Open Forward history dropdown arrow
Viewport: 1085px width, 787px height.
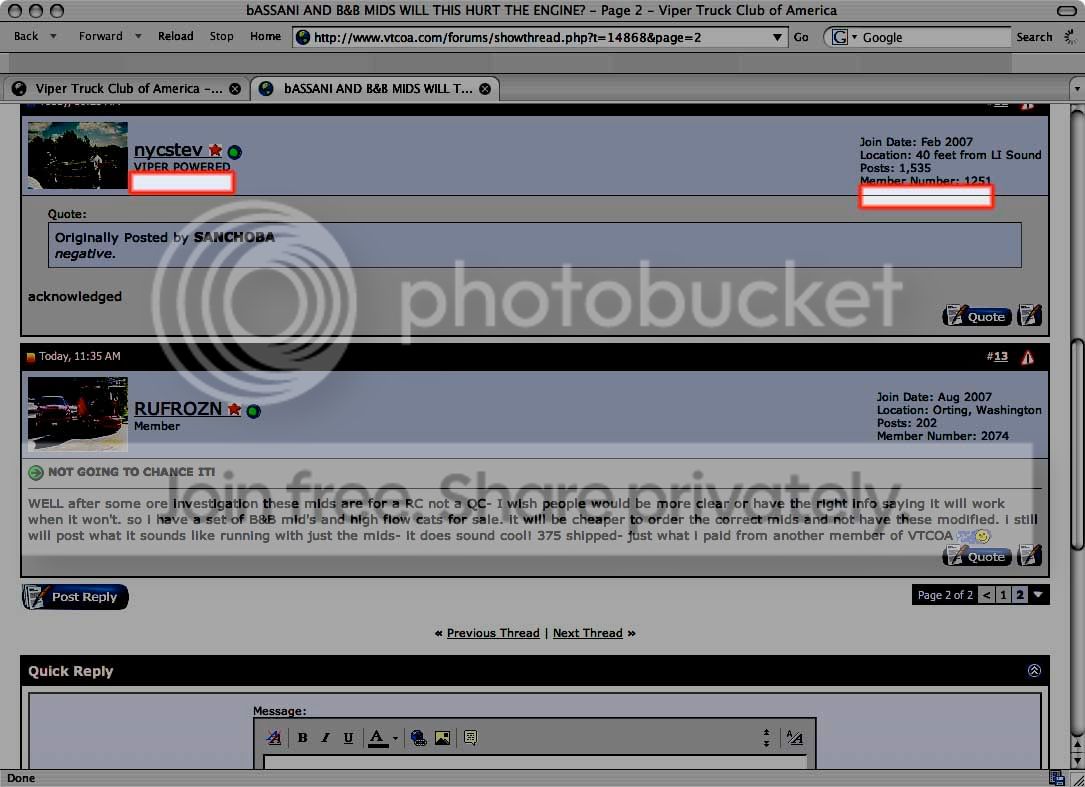[138, 36]
